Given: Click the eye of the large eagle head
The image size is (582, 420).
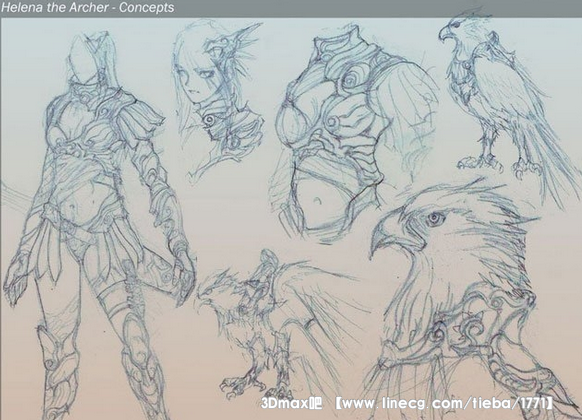Looking at the screenshot, I should [x=434, y=219].
